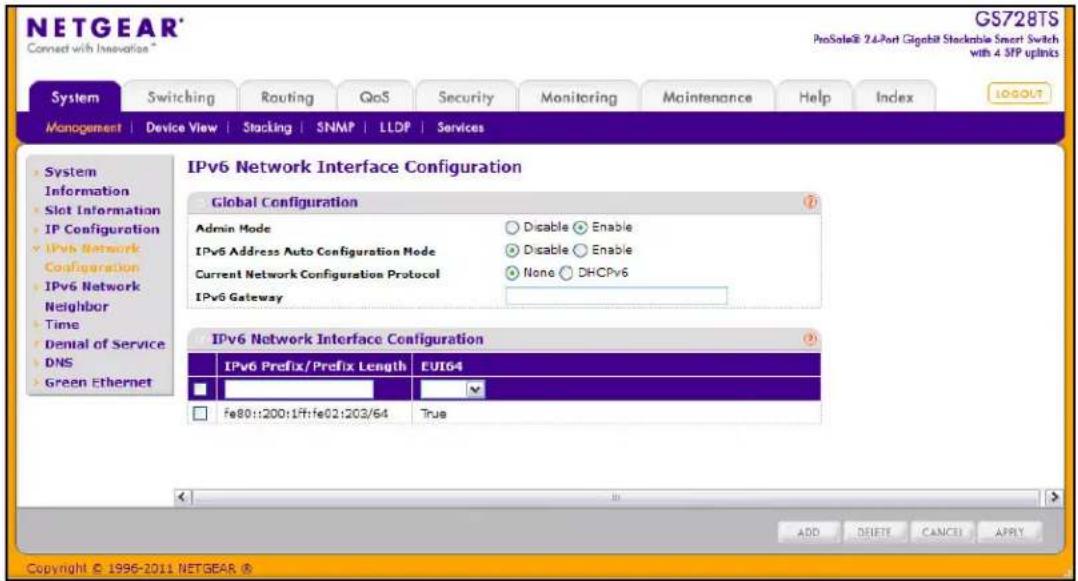1078x581 pixels.
Task: Click the LOGOUT button
Action: 1020,94
